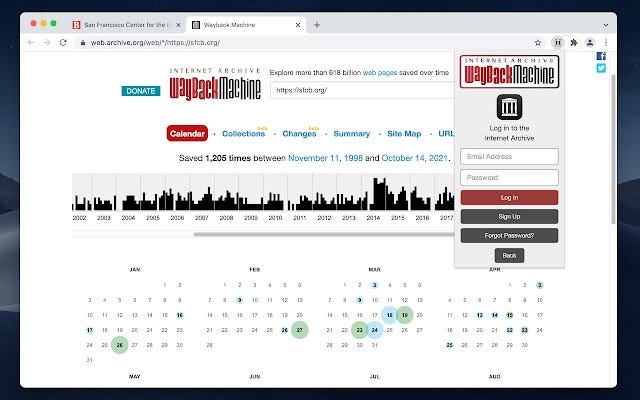This screenshot has height=400, width=640.
Task: Click the Facebook share icon
Action: point(601,56)
